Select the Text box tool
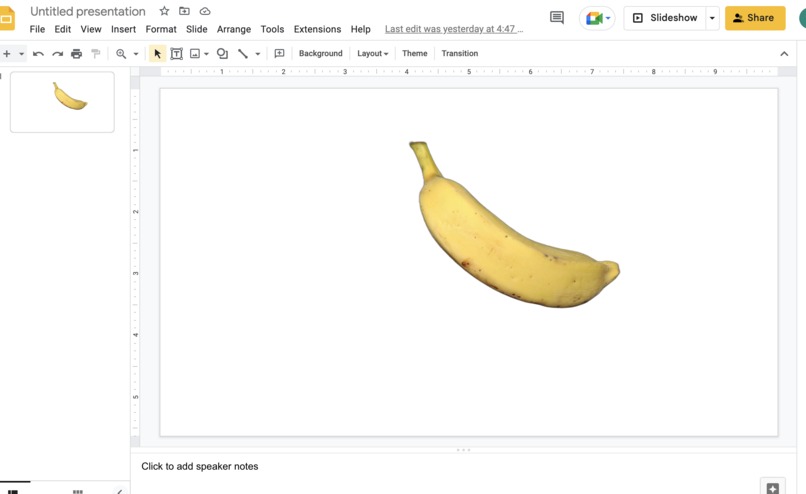The image size is (806, 494). 176,53
